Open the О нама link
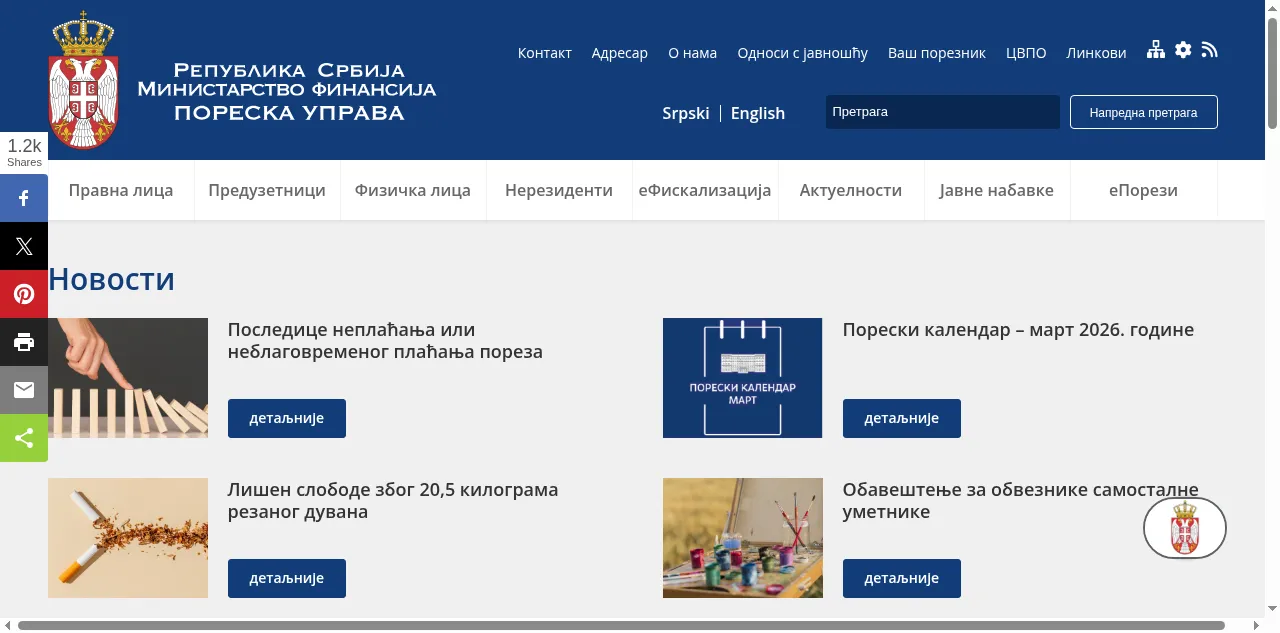This screenshot has height=633, width=1280. pos(693,53)
